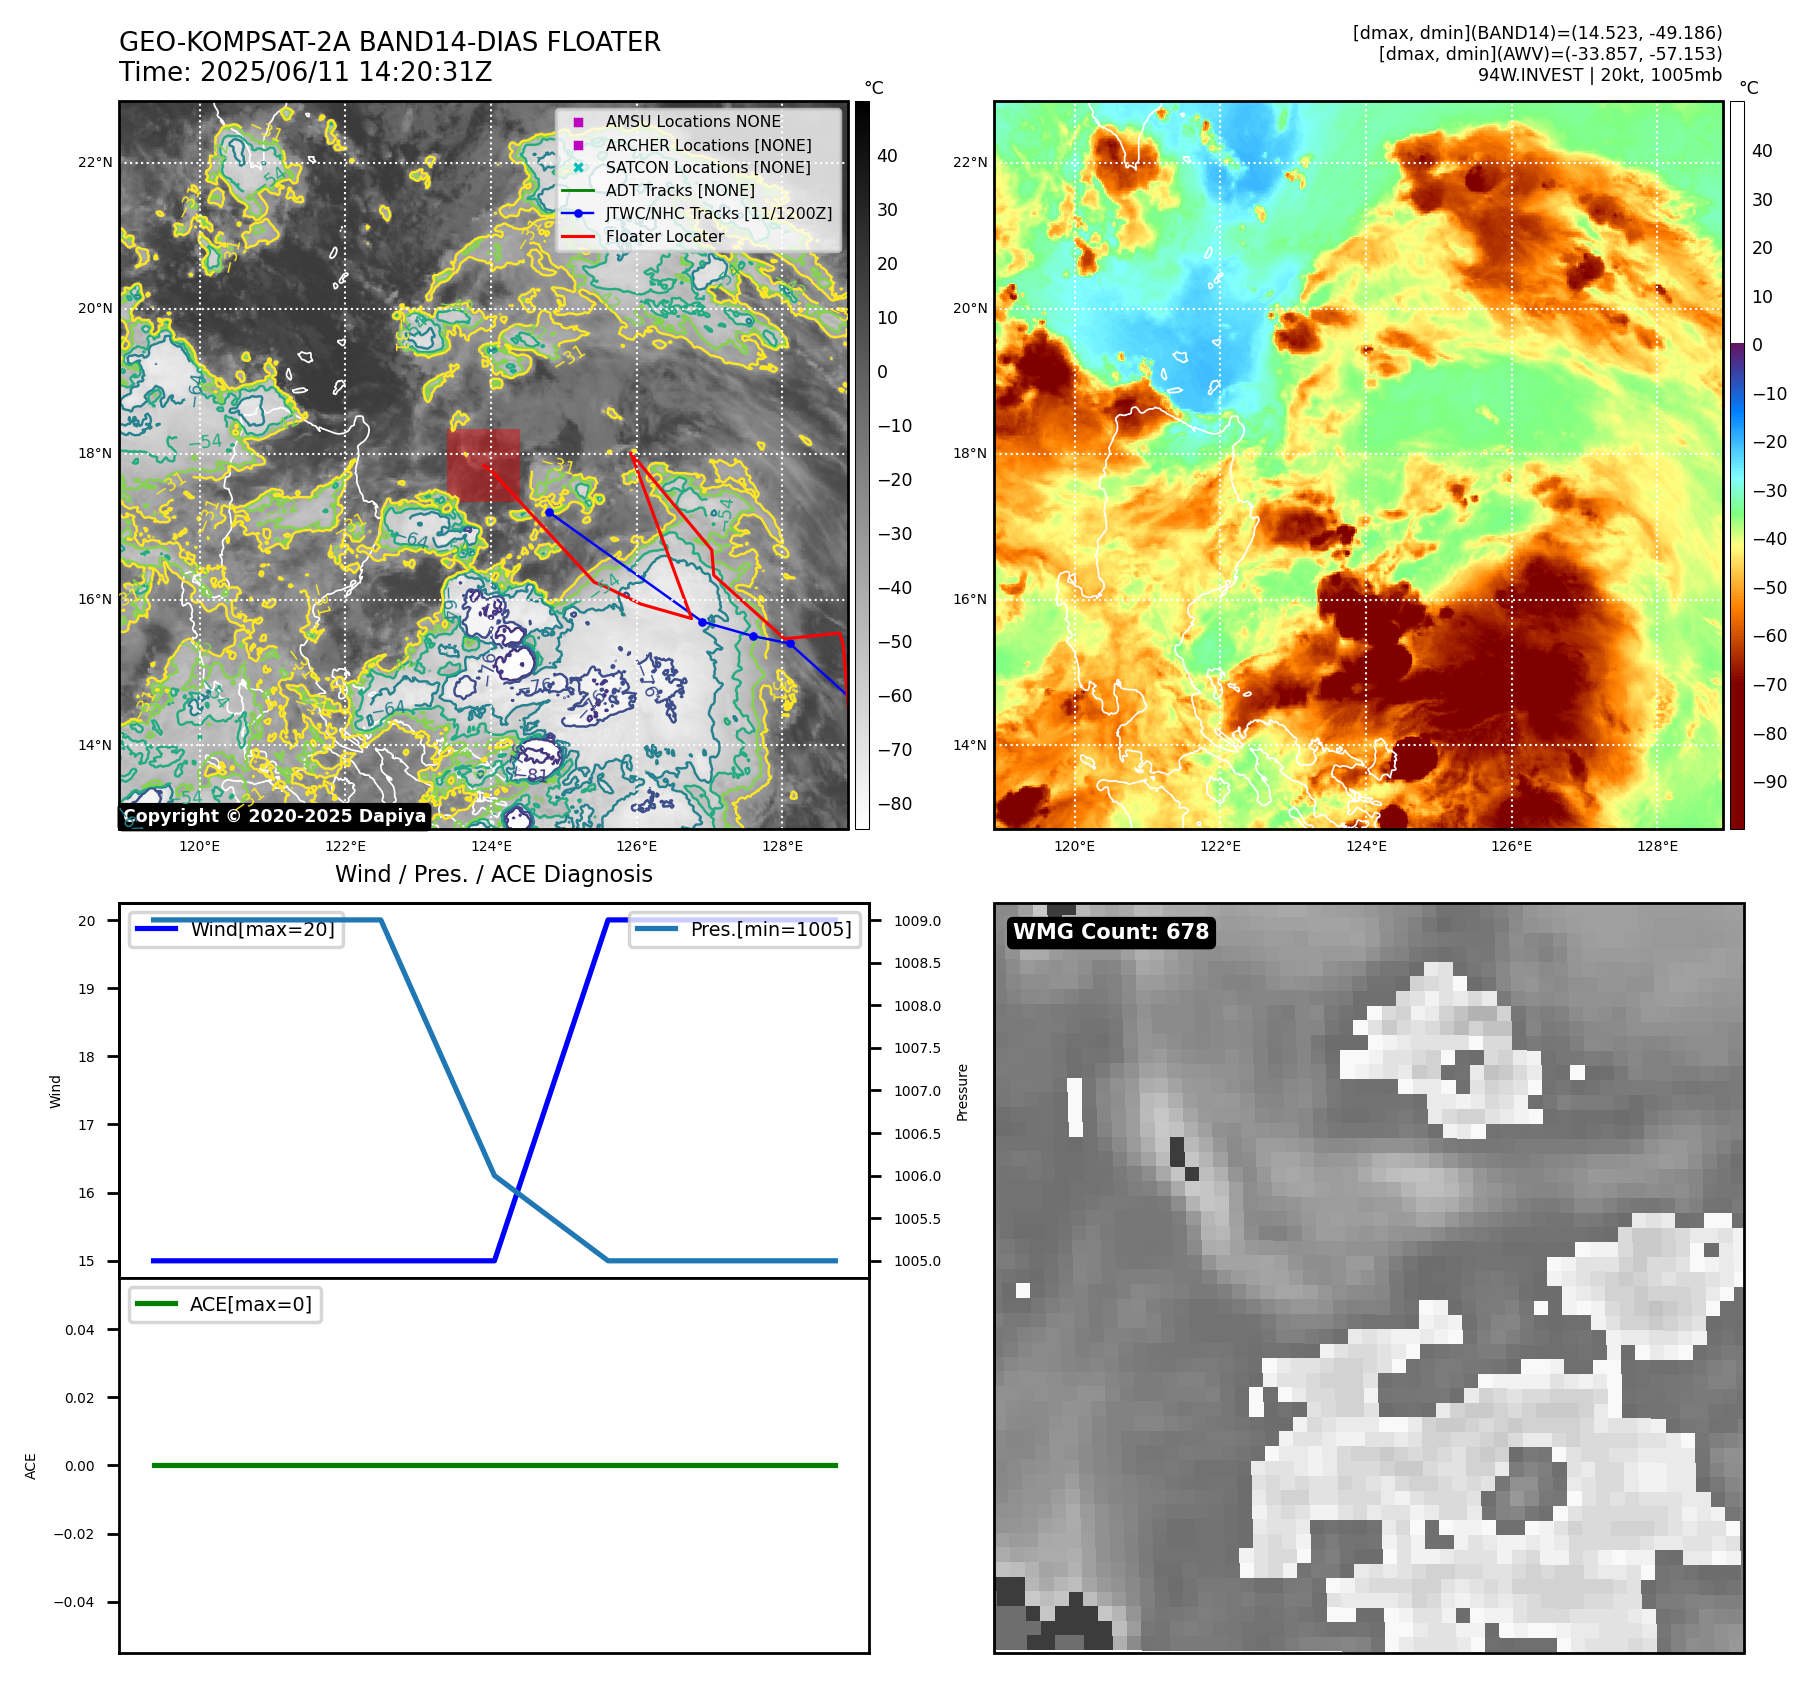
Task: Click the 'WMG Count: 678' label
Action: 1111,932
